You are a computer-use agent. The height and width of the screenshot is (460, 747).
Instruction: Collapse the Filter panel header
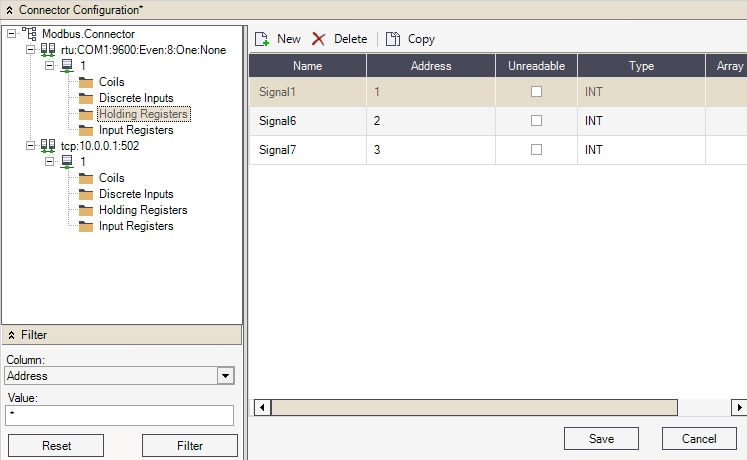coord(11,335)
